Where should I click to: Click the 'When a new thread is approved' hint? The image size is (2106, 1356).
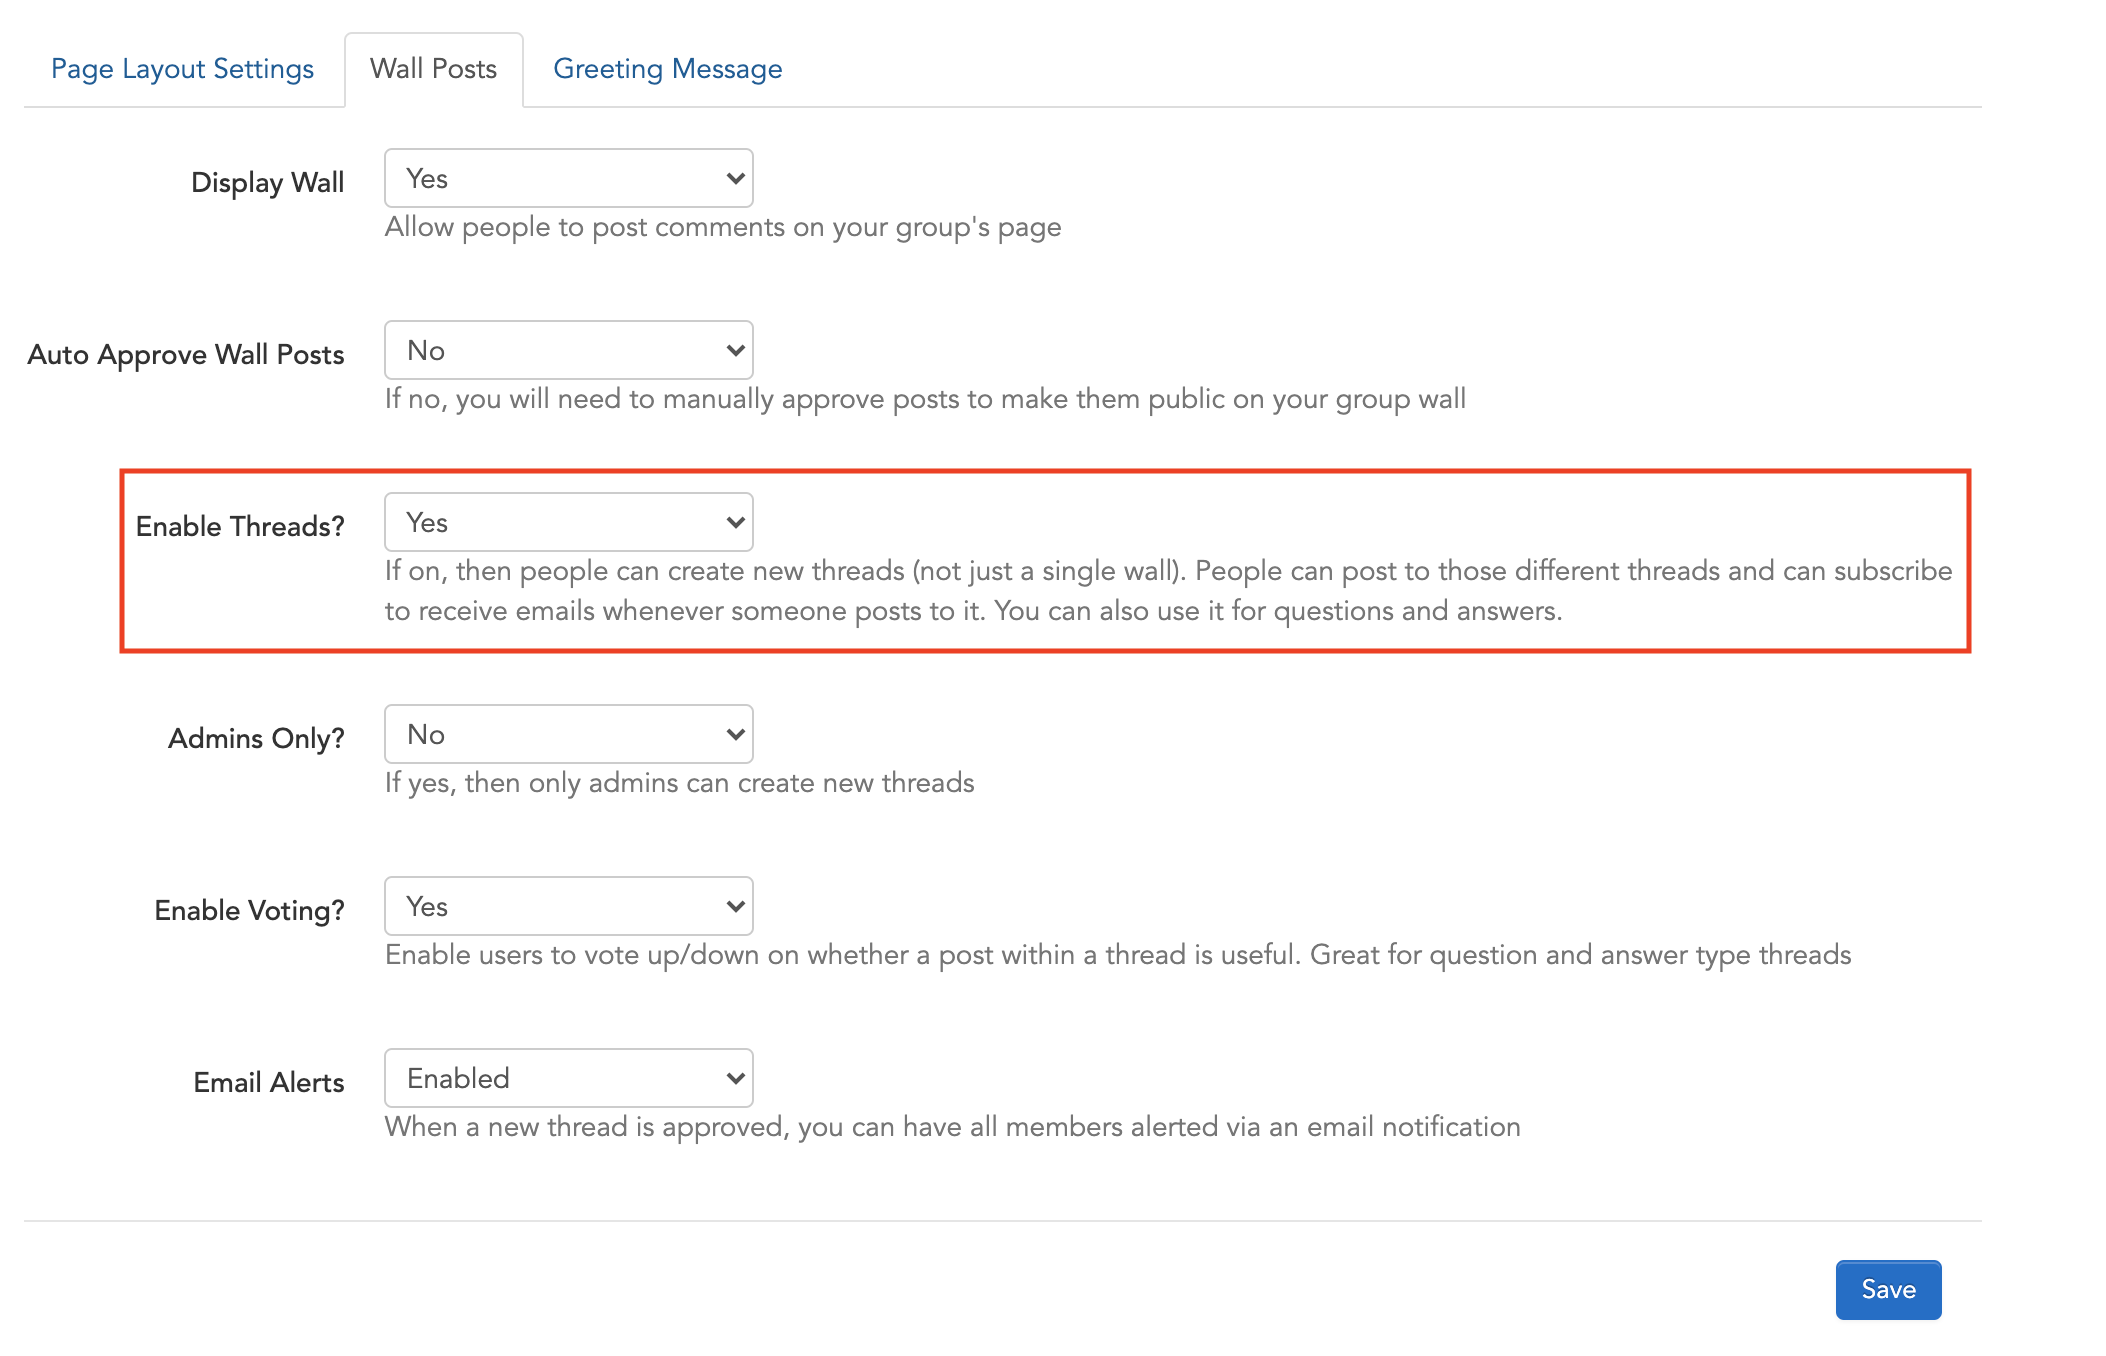[953, 1128]
